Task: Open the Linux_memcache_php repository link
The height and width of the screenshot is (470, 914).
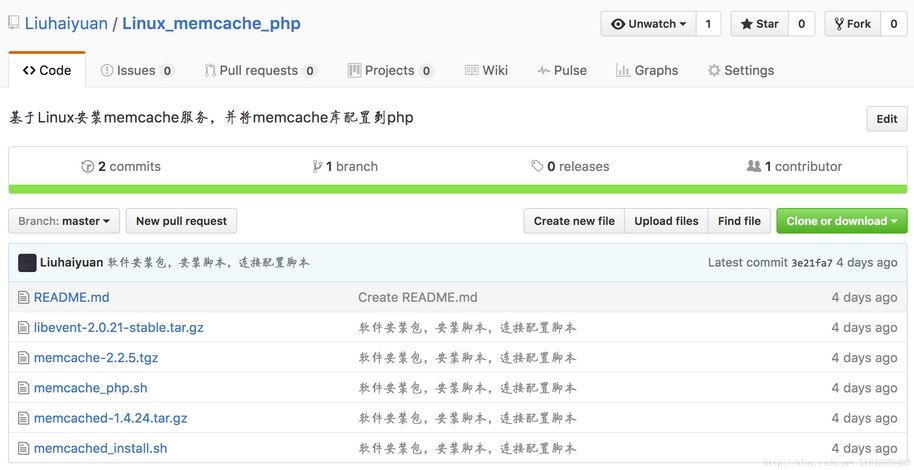Action: 212,24
